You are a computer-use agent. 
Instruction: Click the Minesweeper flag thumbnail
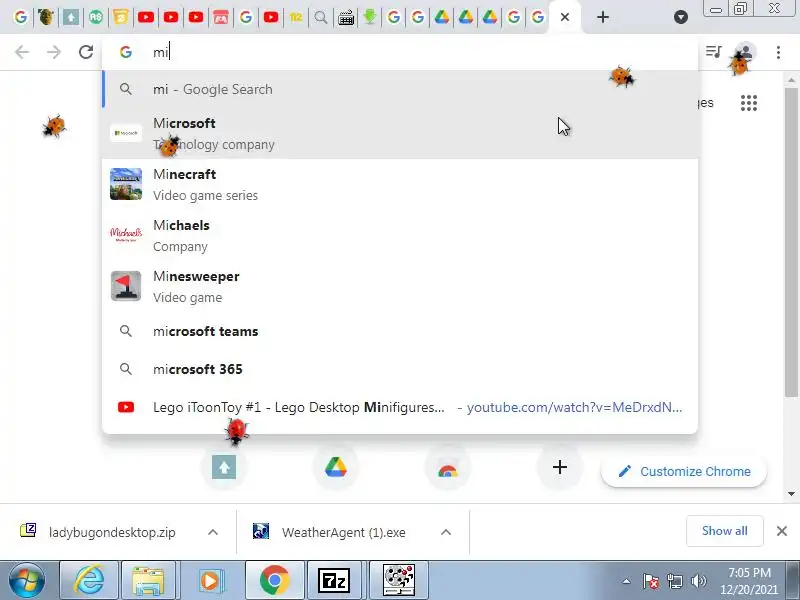tap(126, 286)
